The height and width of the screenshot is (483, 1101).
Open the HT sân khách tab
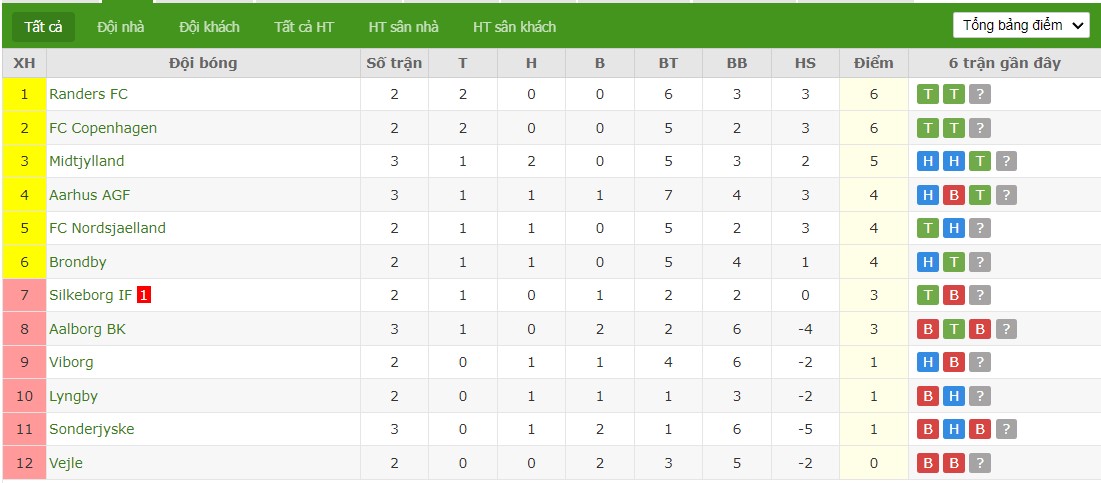coord(515,27)
